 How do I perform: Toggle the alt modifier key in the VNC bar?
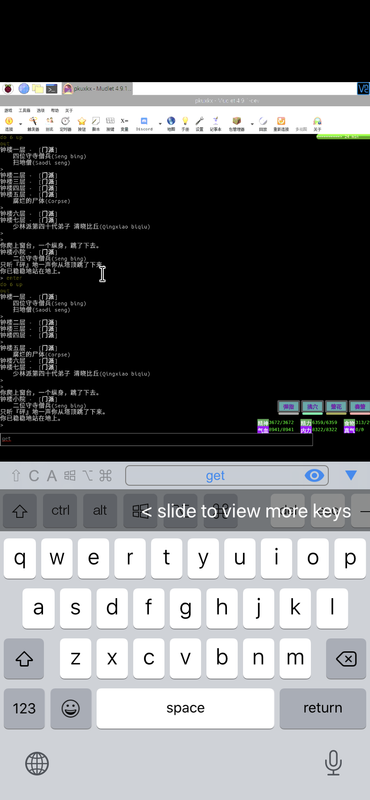[x=100, y=511]
